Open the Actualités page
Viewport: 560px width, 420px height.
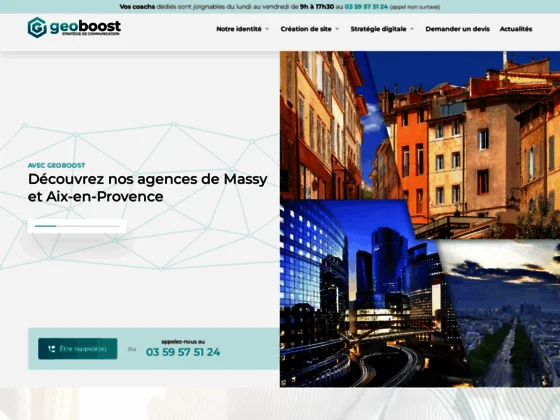click(x=516, y=29)
